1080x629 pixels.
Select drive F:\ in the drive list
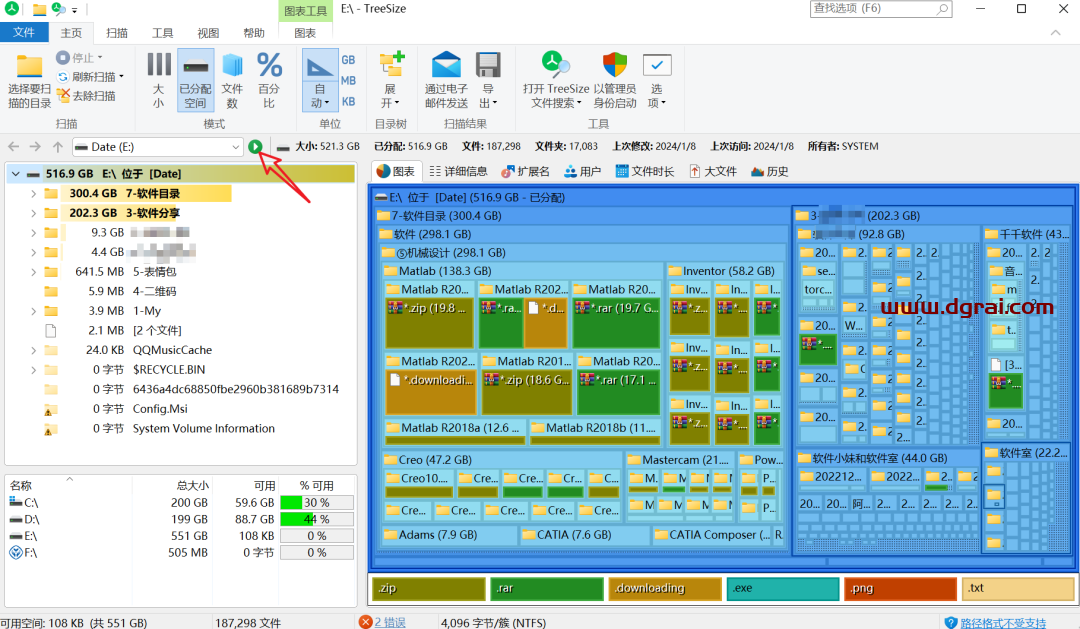tap(181, 553)
